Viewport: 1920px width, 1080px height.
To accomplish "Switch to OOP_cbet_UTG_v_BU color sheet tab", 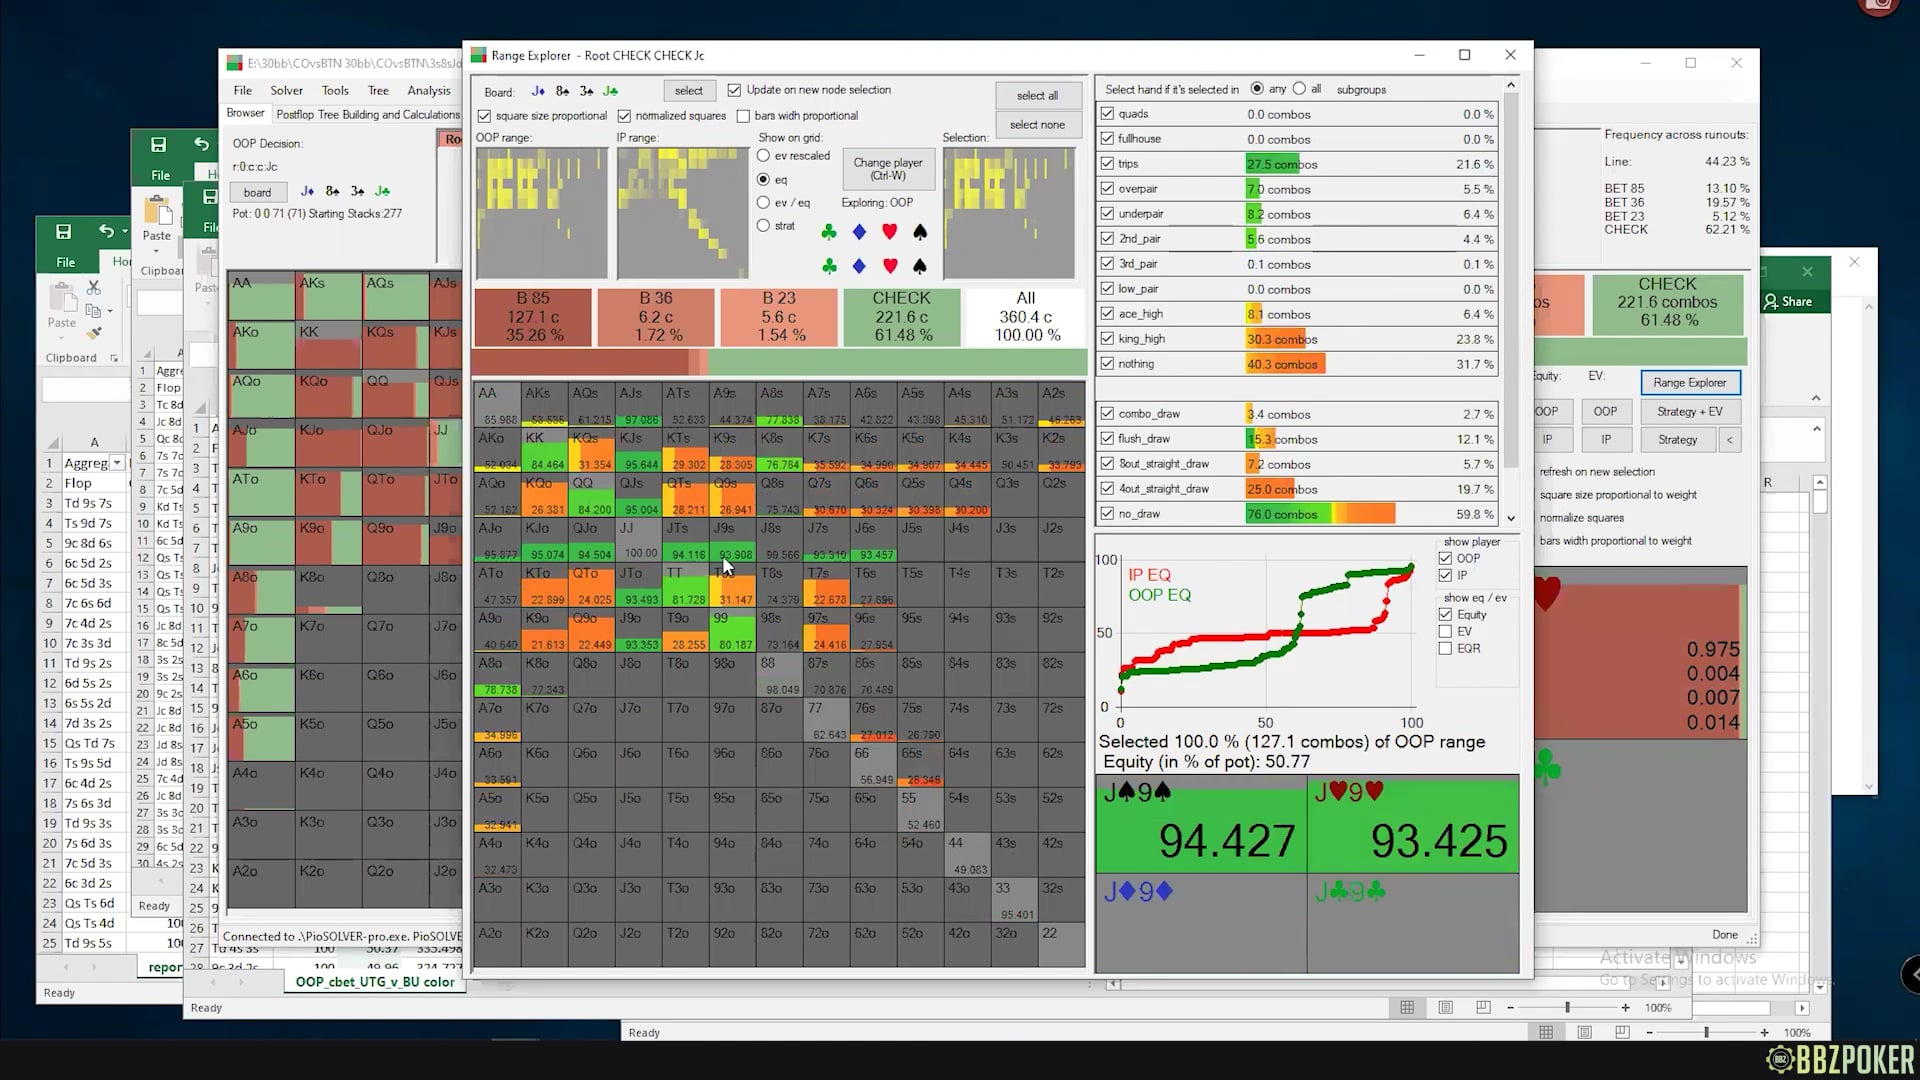I will point(375,982).
